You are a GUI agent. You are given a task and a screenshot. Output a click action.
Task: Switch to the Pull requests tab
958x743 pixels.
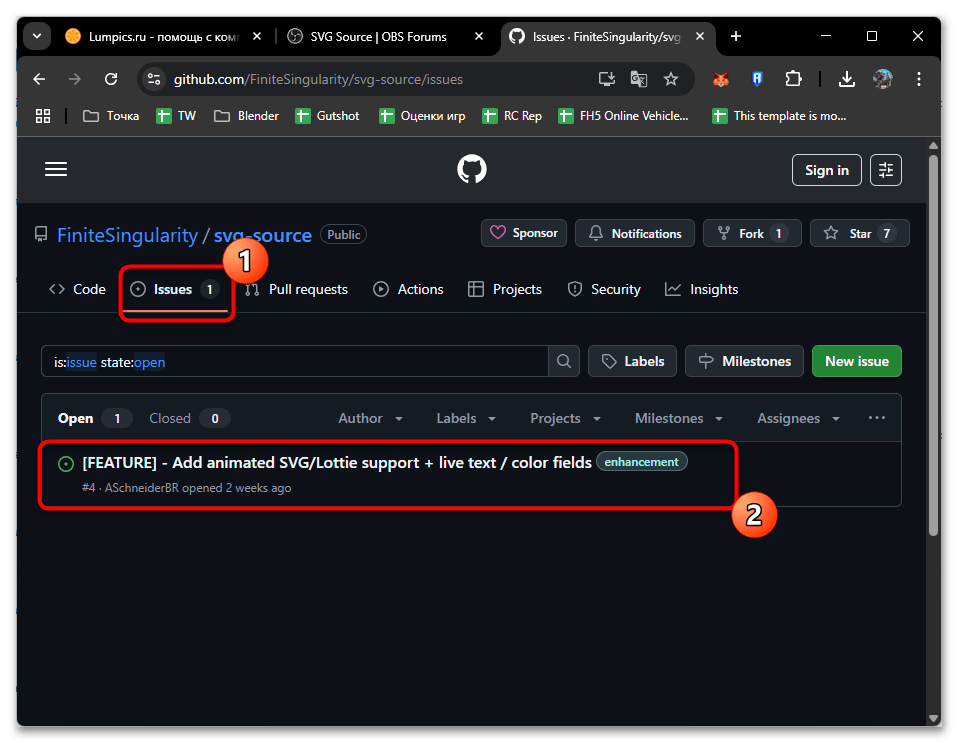(296, 289)
